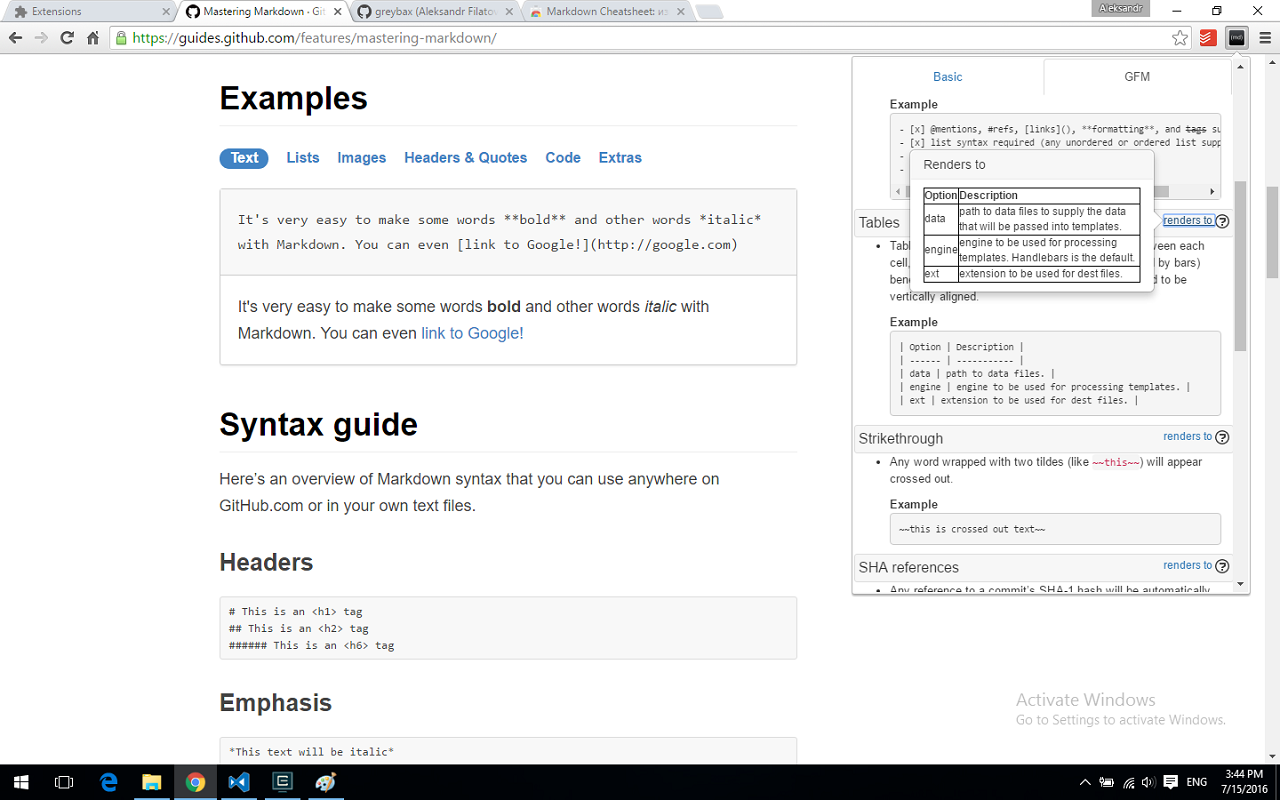This screenshot has width=1280, height=800.
Task: Switch to the Extensions browser tab
Action: (90, 12)
